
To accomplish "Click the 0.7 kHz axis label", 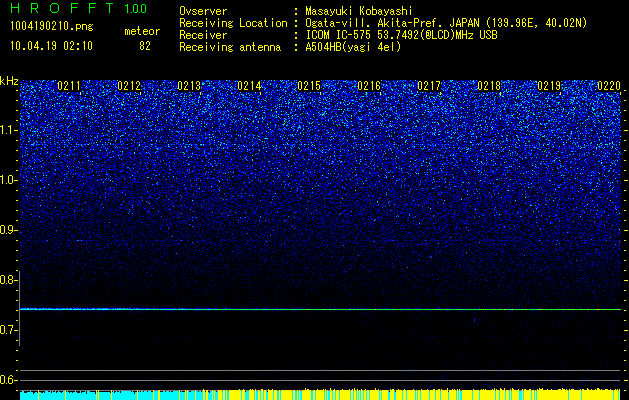I will pyautogui.click(x=8, y=330).
